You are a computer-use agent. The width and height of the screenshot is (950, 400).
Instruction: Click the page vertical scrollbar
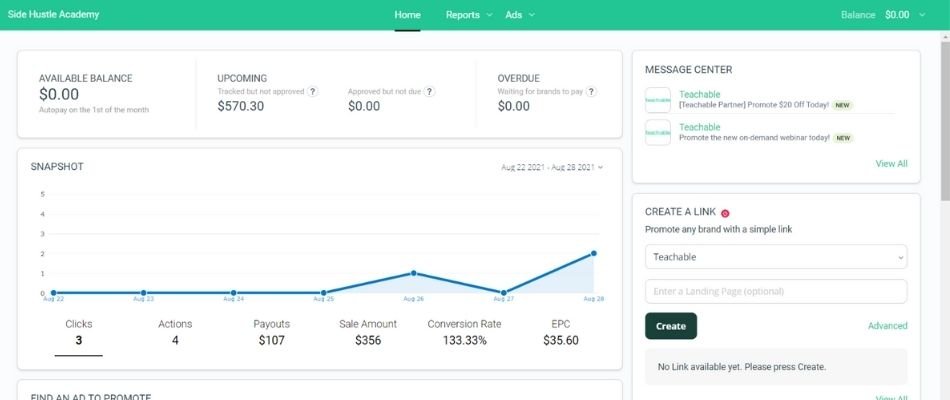pos(945,121)
